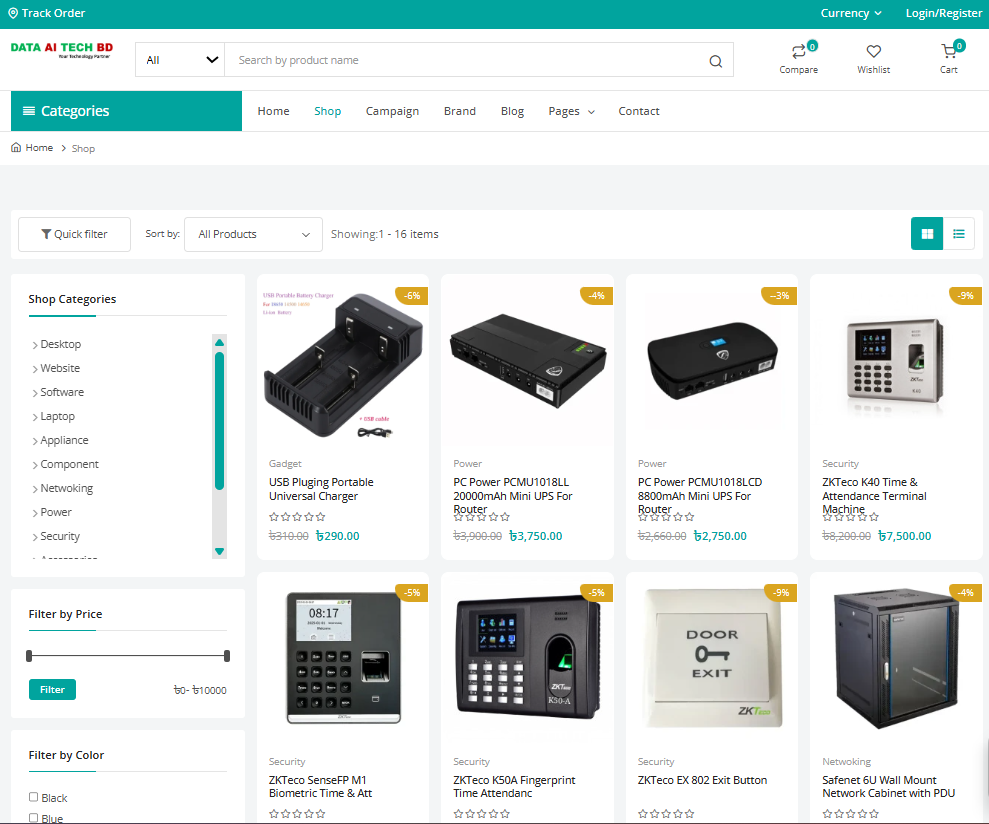The height and width of the screenshot is (824, 989).
Task: Open ZKTeco K40 Time & Attendance product link
Action: coord(874,495)
